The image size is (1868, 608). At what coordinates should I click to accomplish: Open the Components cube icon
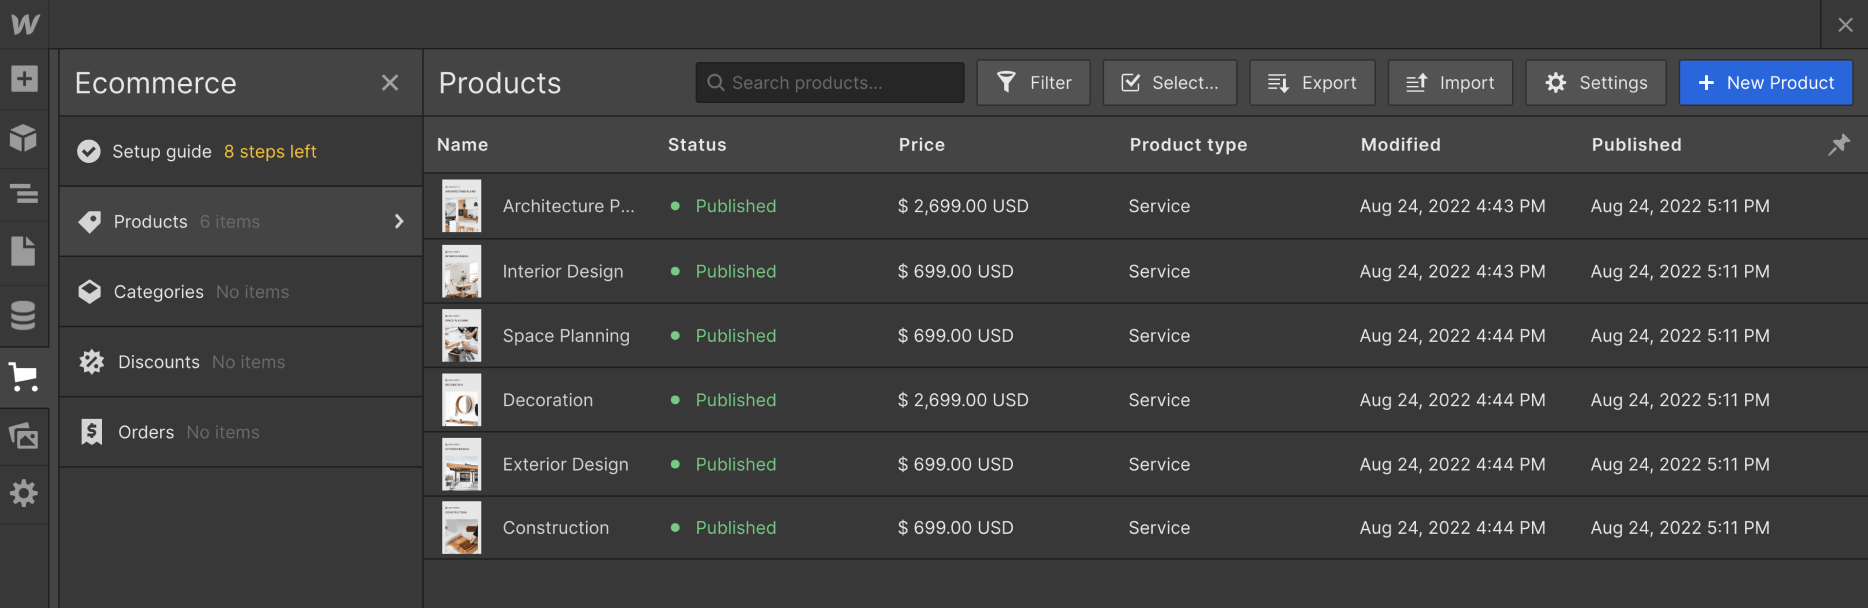coord(24,138)
